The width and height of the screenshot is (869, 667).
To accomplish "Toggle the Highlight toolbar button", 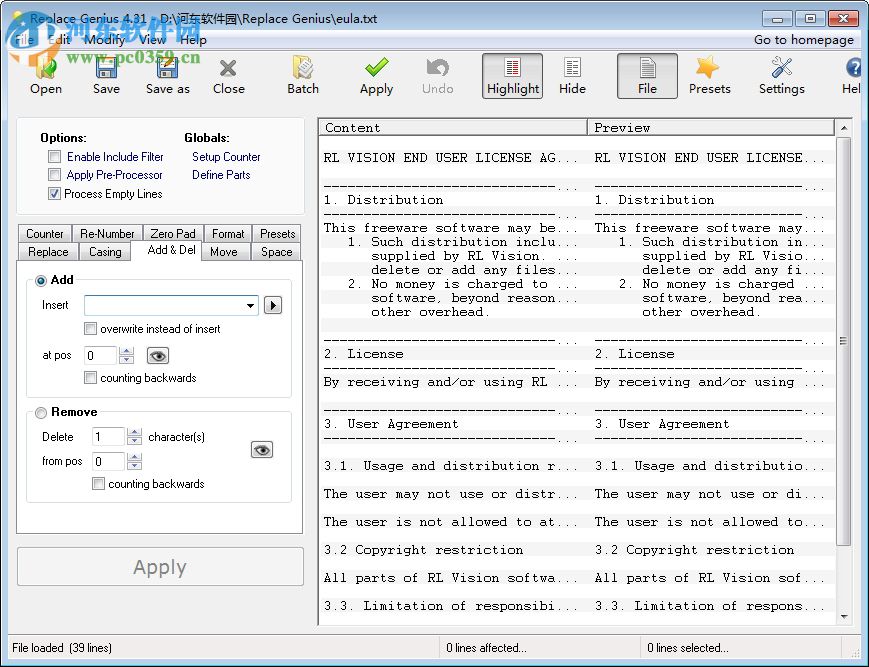I will [x=512, y=76].
